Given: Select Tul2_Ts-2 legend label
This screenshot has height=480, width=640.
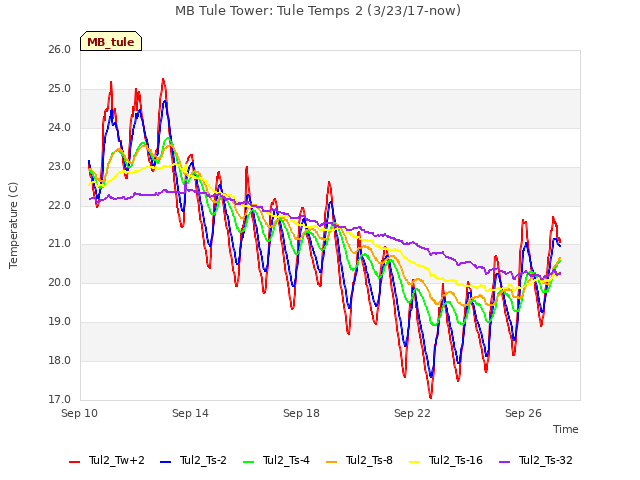Looking at the screenshot, I should pyautogui.click(x=203, y=460).
